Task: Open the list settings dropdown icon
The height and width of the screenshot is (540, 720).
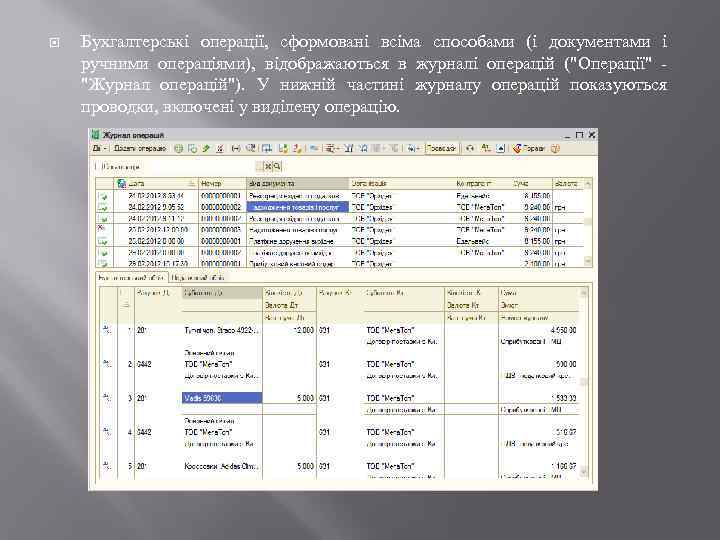Action: (332, 148)
